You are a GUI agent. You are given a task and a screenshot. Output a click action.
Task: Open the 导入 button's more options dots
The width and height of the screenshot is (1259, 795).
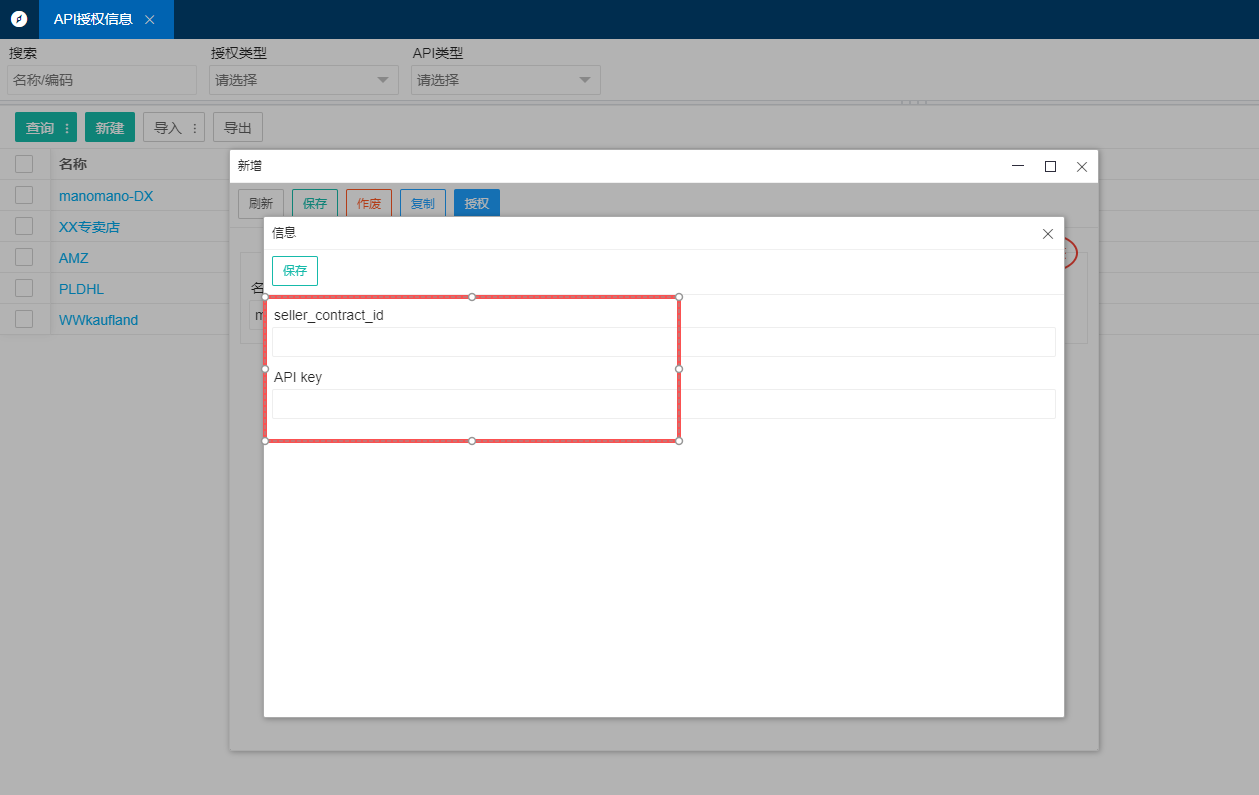pyautogui.click(x=195, y=128)
